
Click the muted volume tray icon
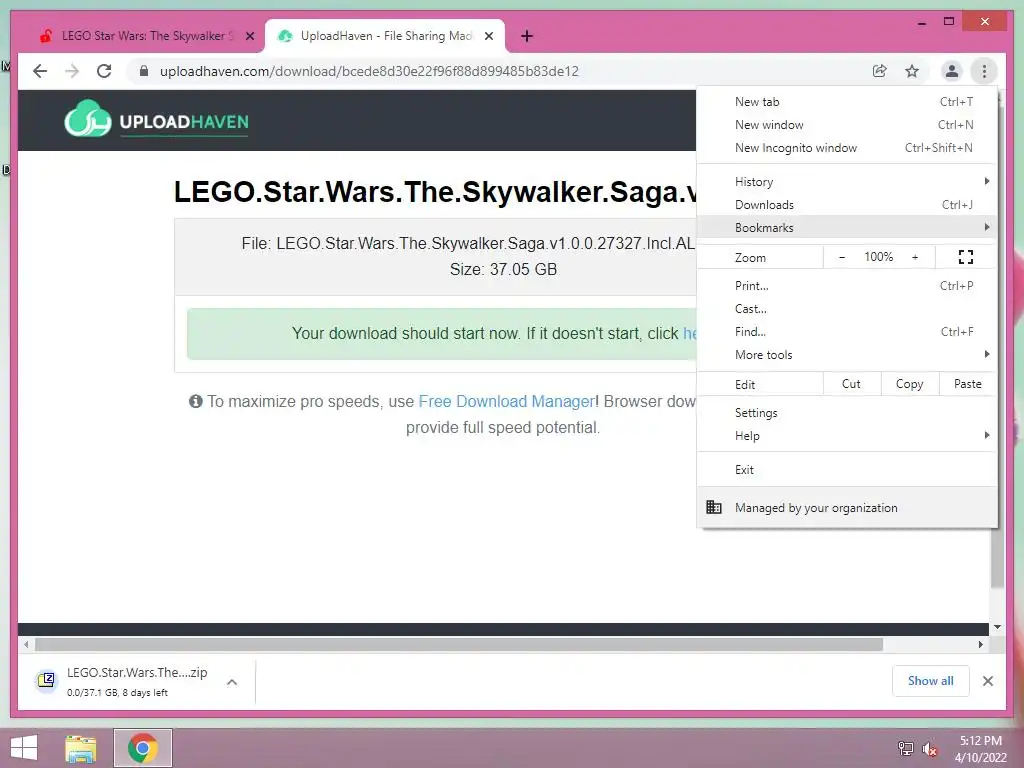(x=929, y=749)
